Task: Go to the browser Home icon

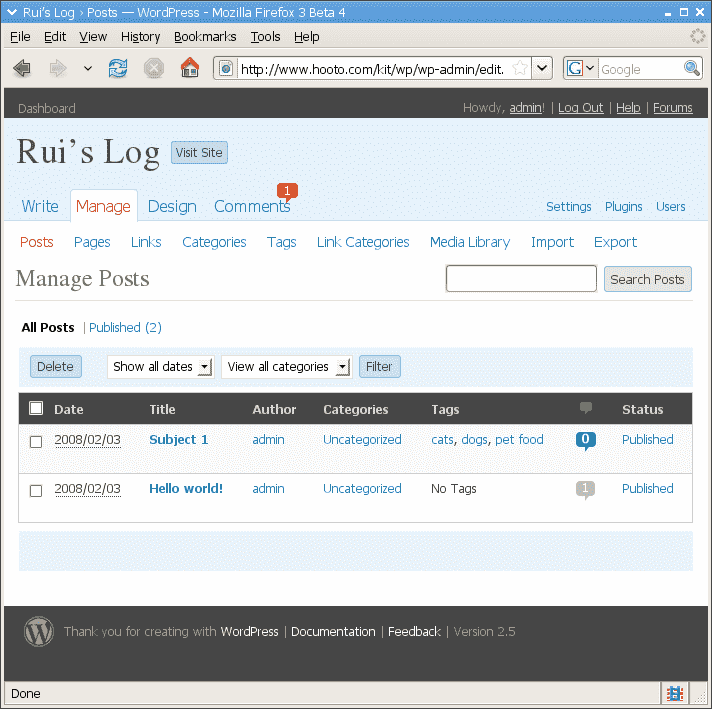Action: pos(189,68)
